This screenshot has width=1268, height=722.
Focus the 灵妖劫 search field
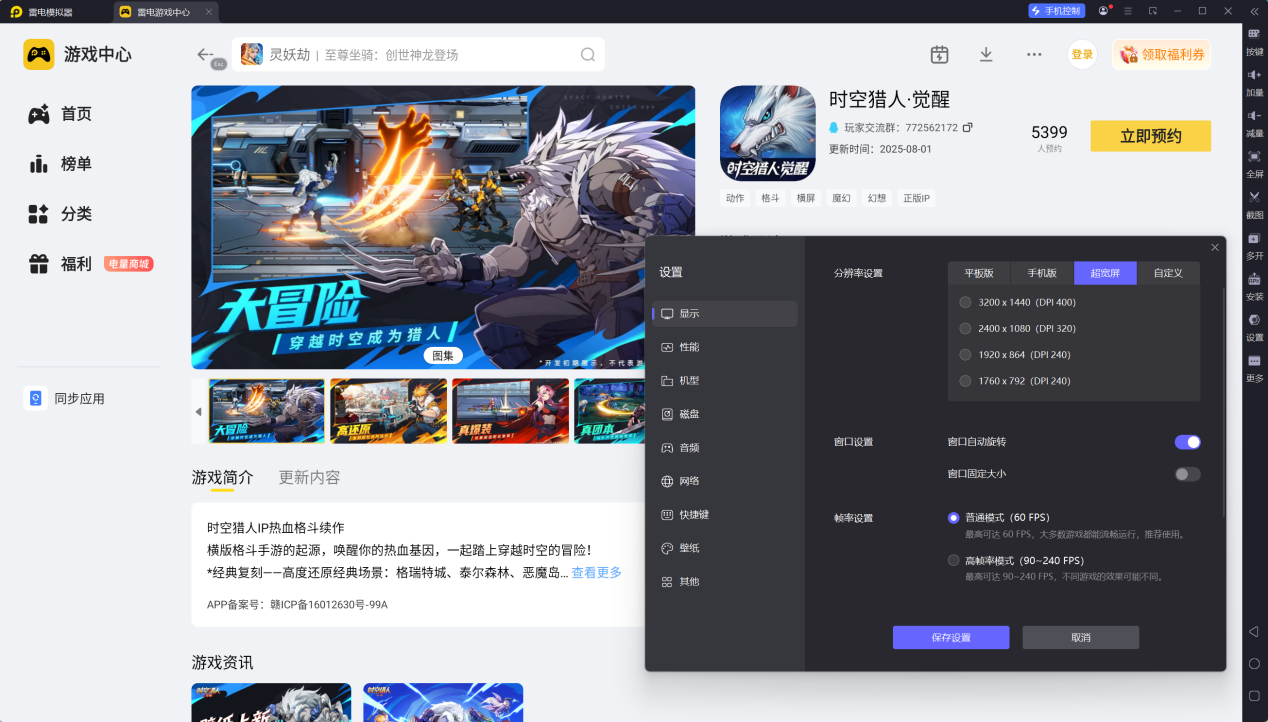(418, 55)
